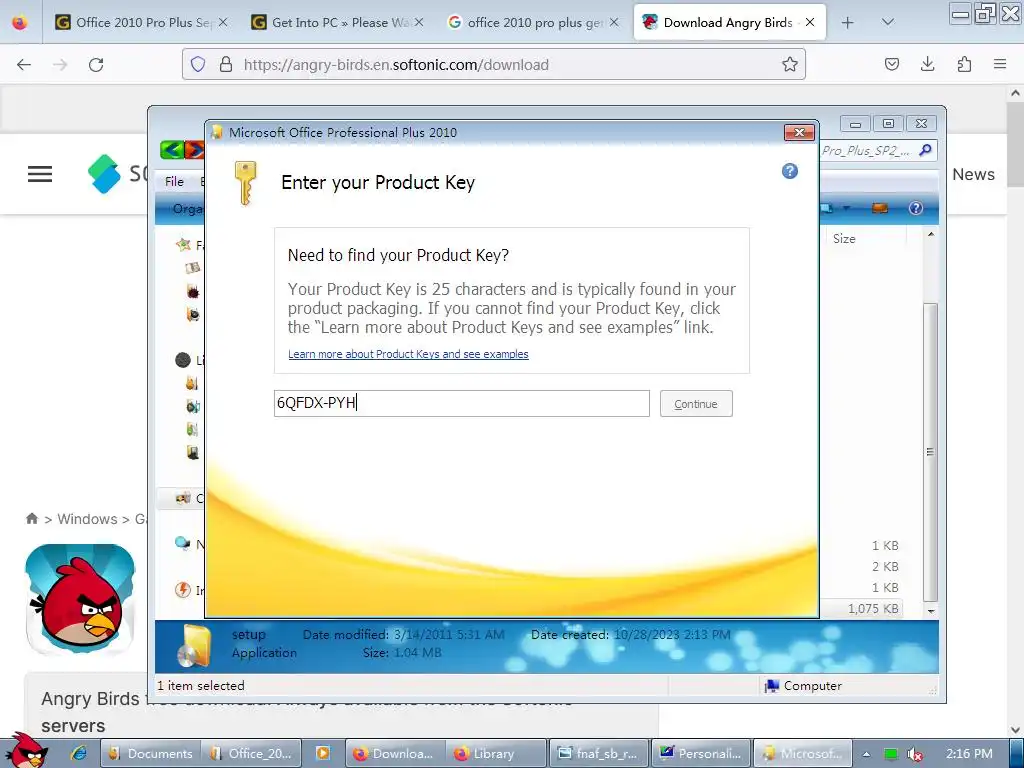
Task: Switch to the Library Firefox taskbar button
Action: pos(495,754)
